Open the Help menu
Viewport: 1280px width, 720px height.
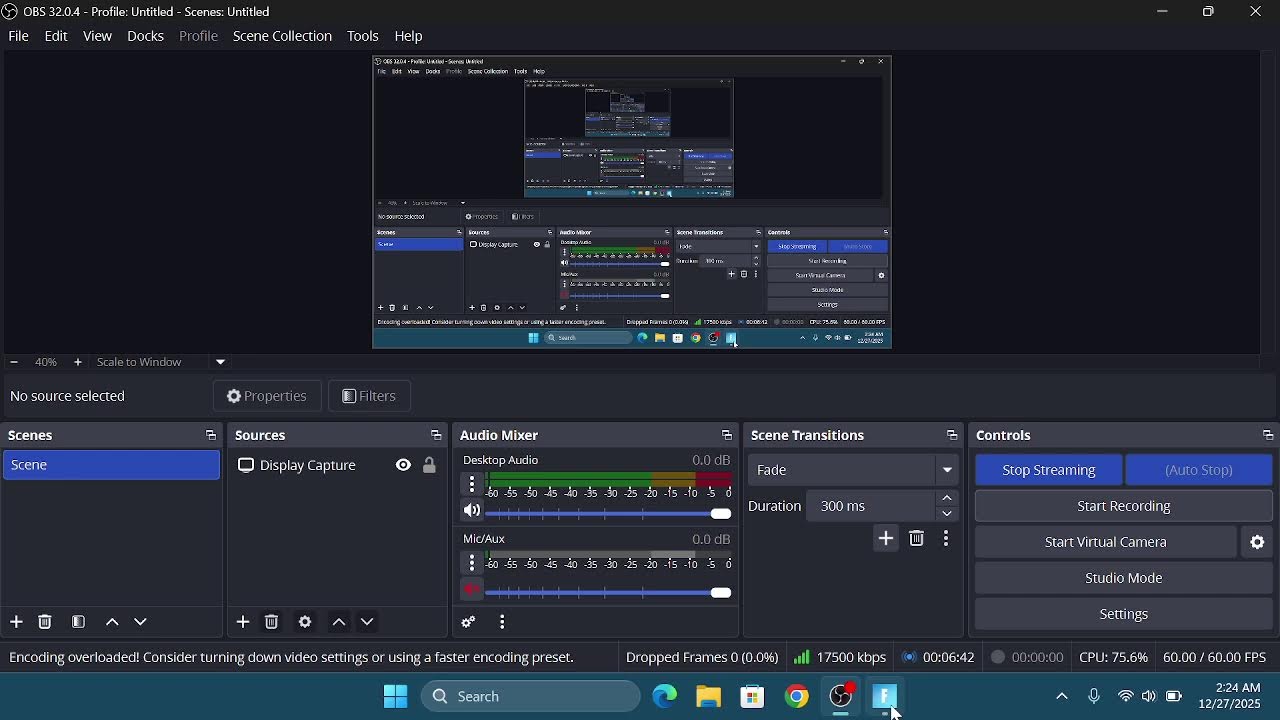tap(409, 36)
